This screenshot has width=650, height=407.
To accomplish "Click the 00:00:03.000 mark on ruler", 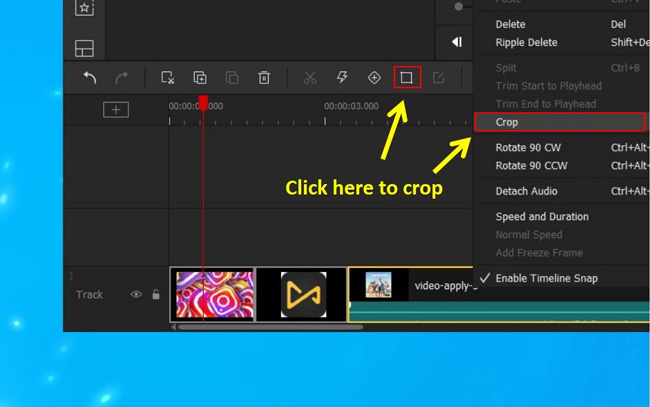I will pos(351,106).
